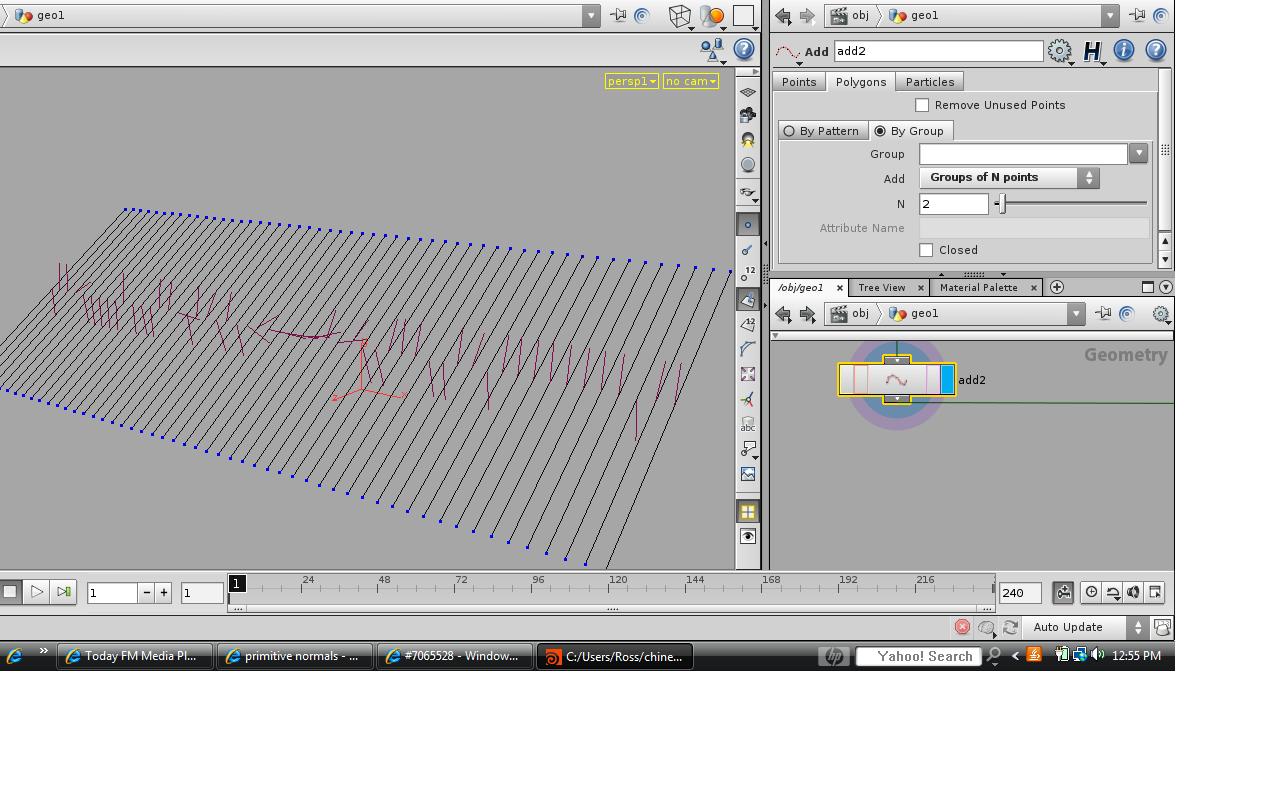
Task: Toggle display primitive hulls icon
Action: 748,349
